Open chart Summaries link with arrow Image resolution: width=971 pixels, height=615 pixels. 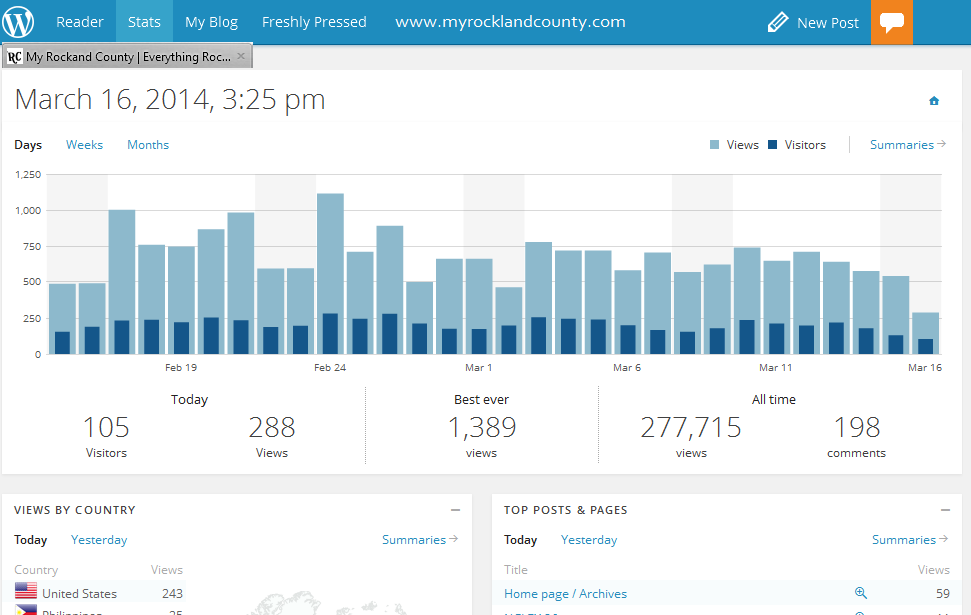[x=907, y=145]
